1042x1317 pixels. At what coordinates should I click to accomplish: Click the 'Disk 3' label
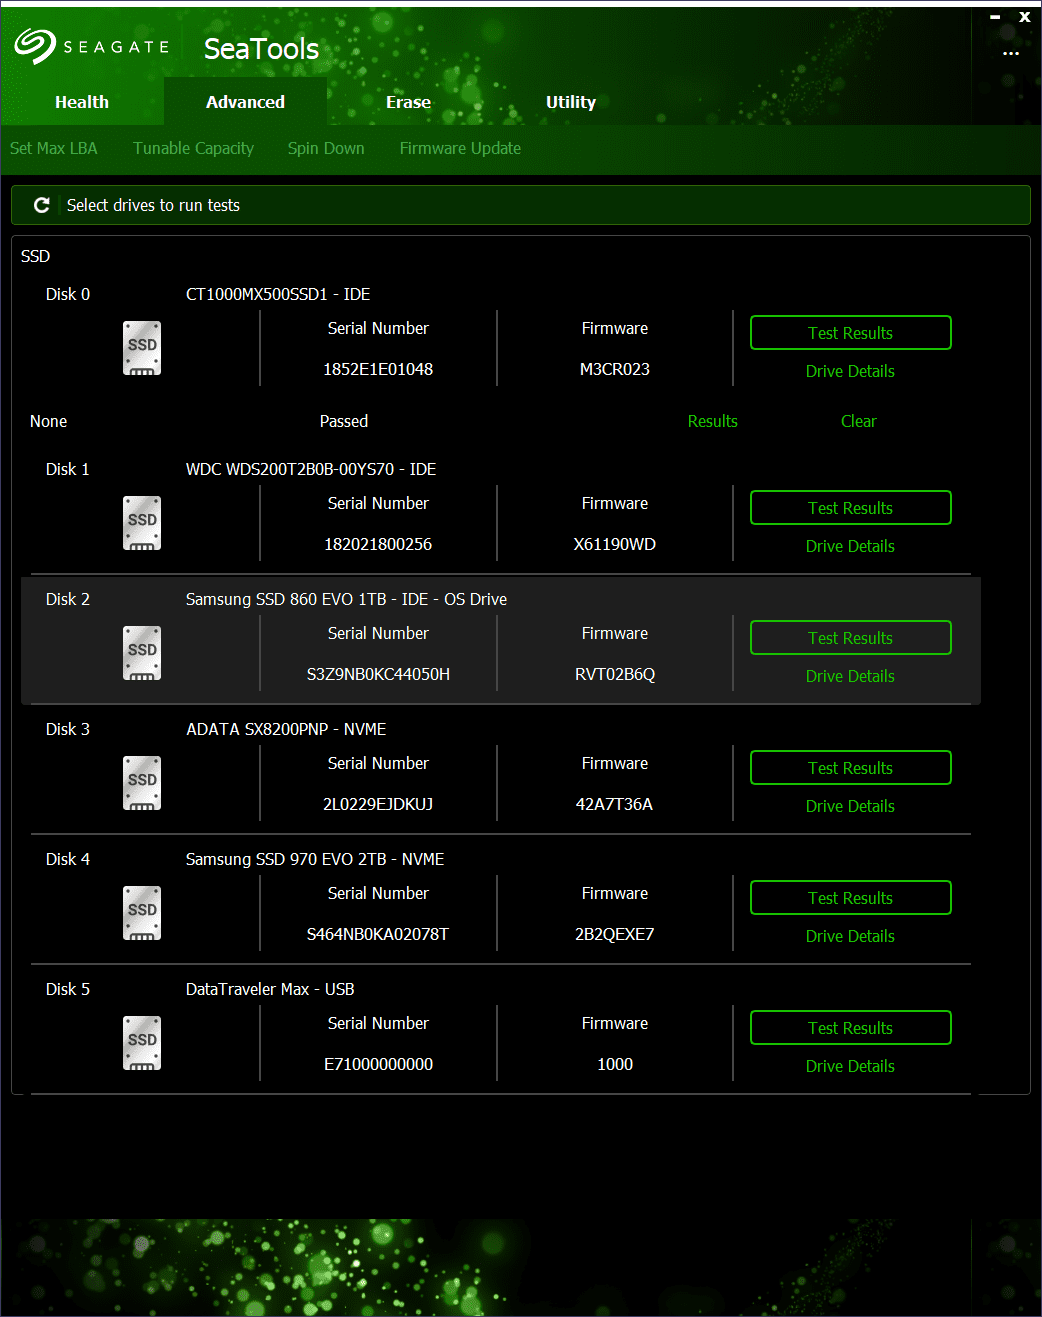tap(68, 729)
